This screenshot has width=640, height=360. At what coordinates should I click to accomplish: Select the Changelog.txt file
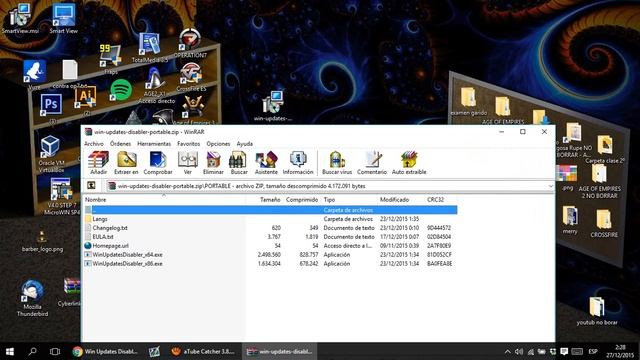tap(270, 228)
